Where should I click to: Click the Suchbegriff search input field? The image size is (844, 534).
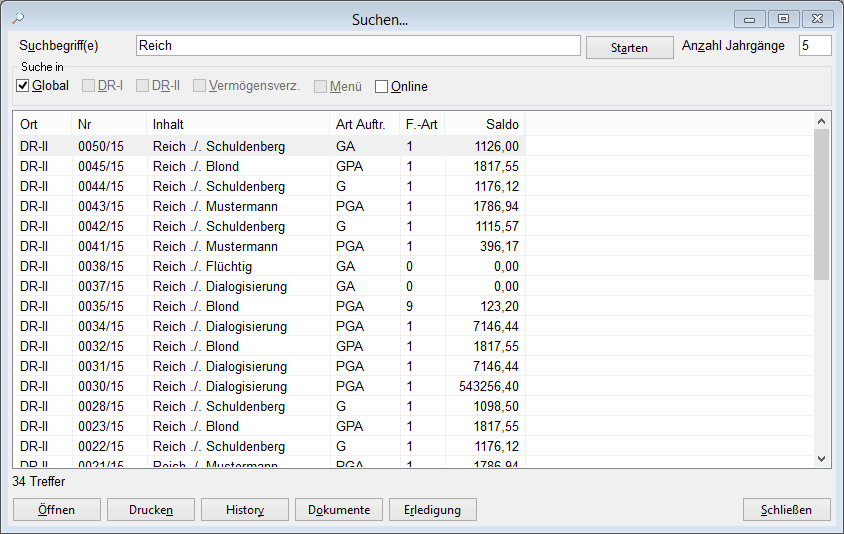tap(357, 46)
